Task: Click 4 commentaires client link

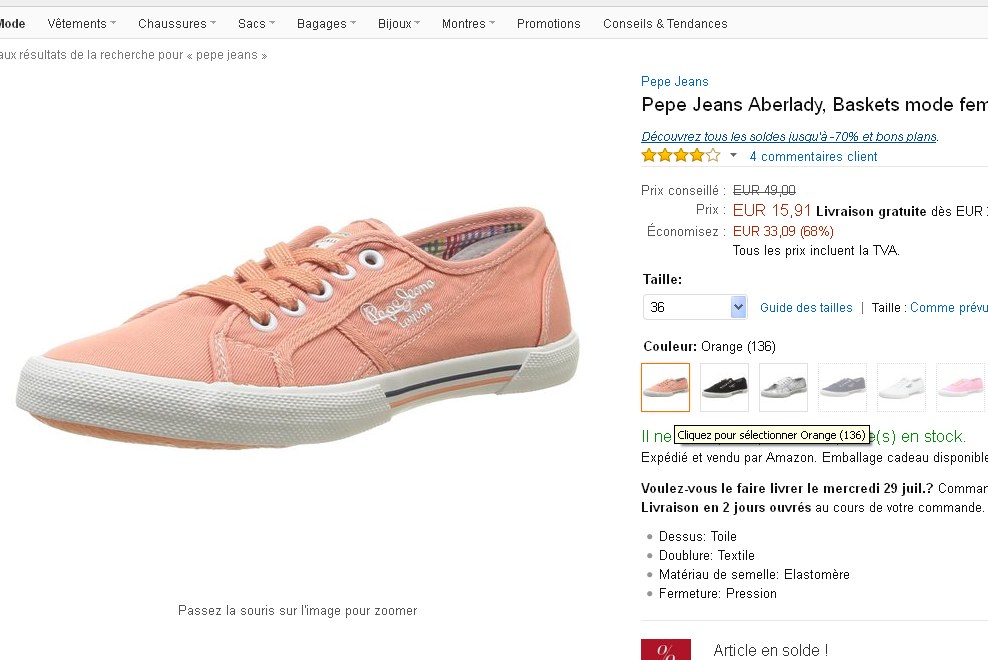Action: point(813,157)
